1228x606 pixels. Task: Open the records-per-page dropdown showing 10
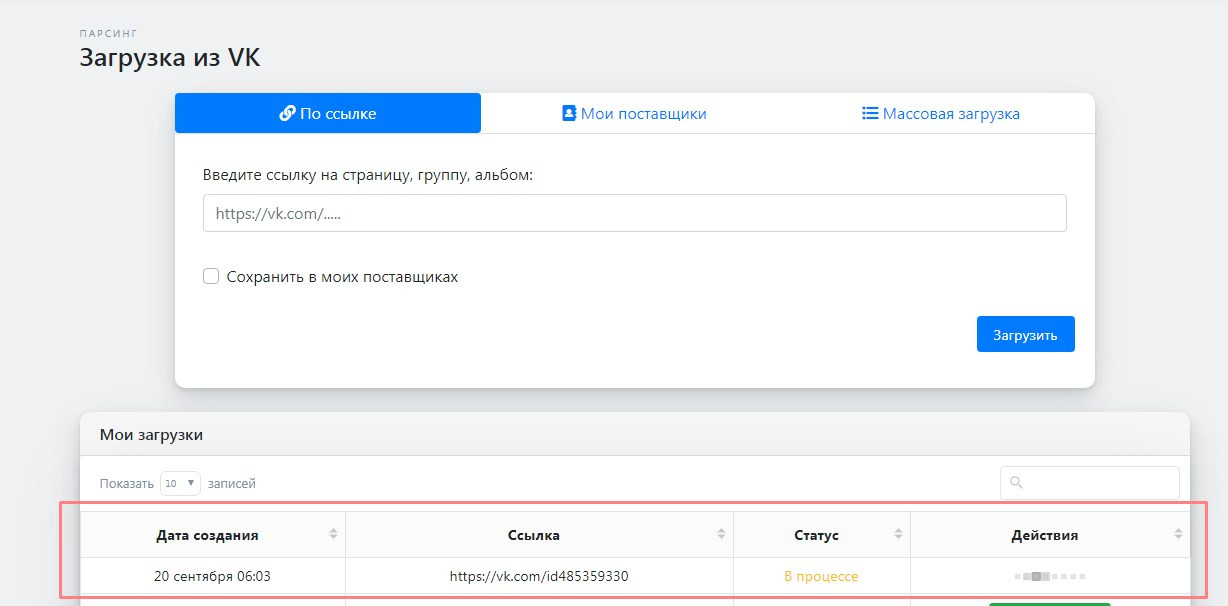pyautogui.click(x=180, y=483)
